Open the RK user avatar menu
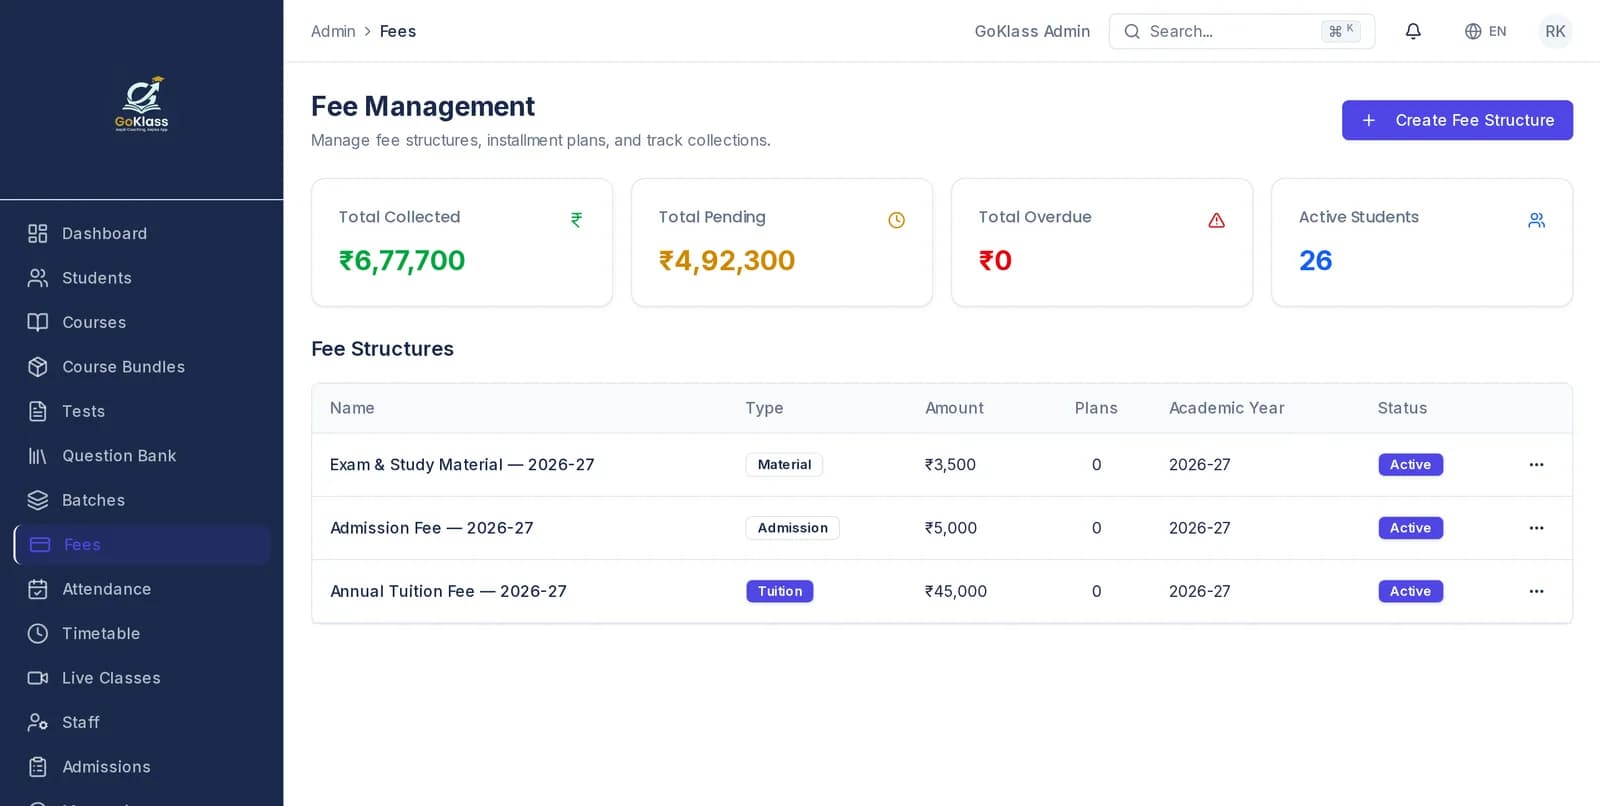This screenshot has height=806, width=1600. pyautogui.click(x=1555, y=31)
